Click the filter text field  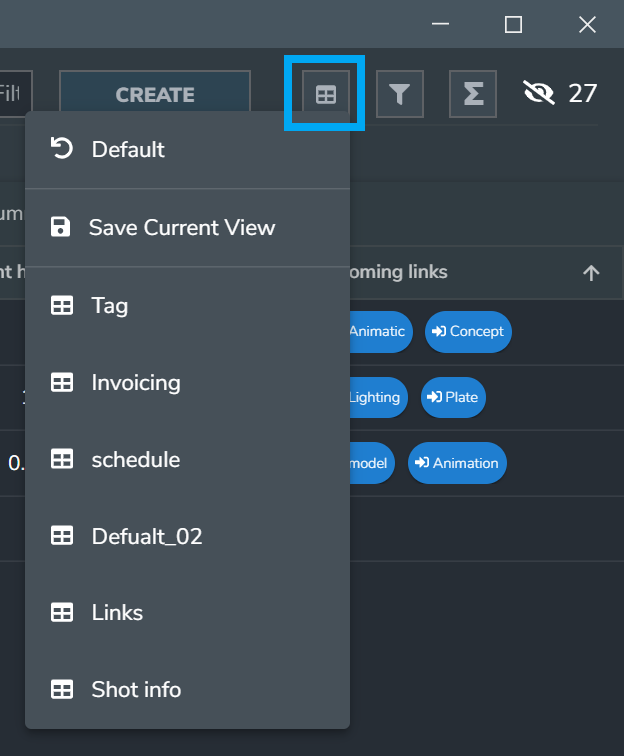[14, 94]
